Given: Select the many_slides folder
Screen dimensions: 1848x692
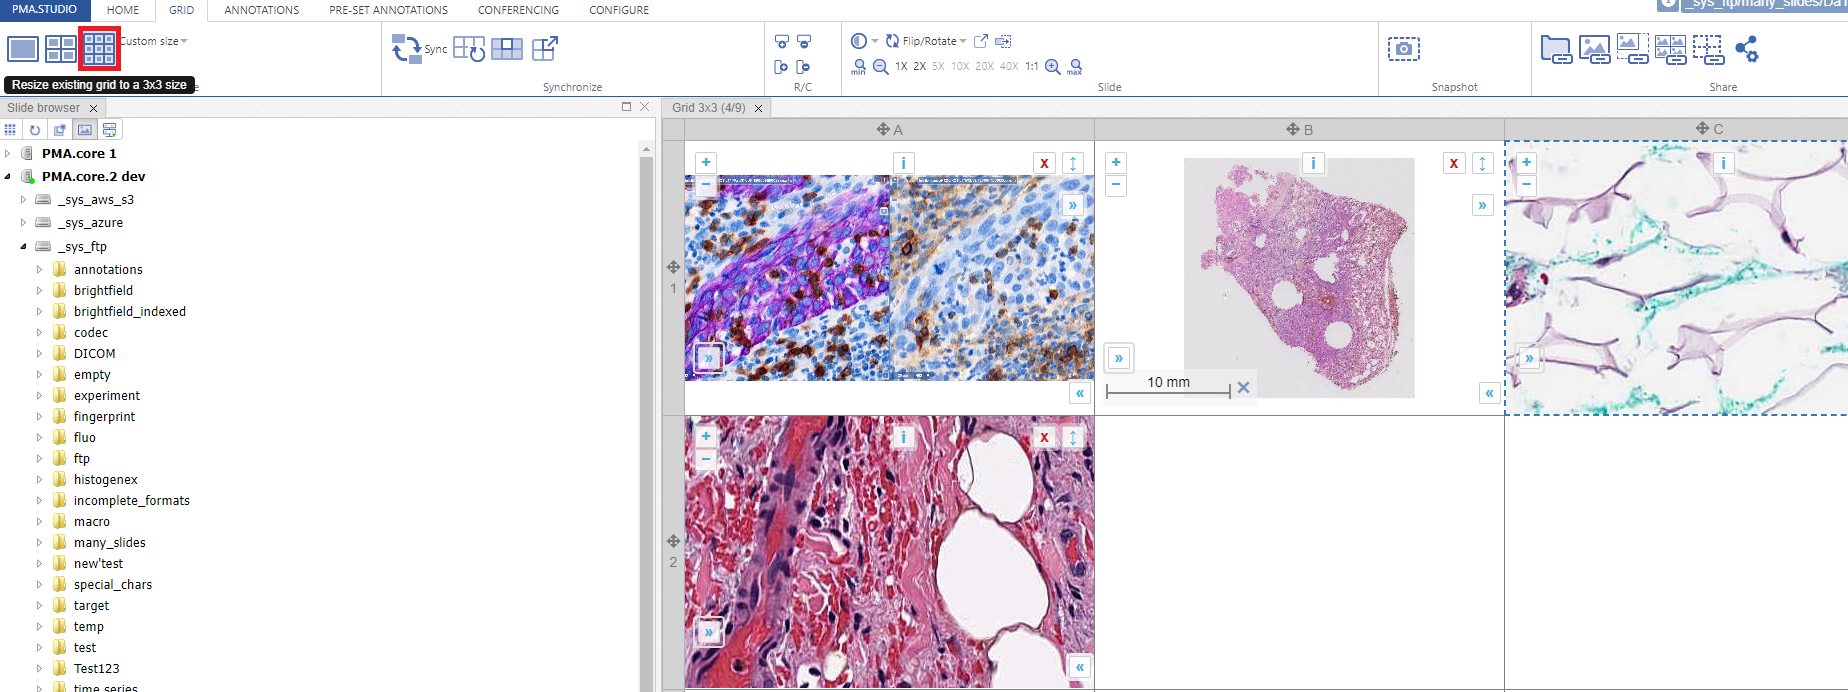Looking at the screenshot, I should [109, 543].
